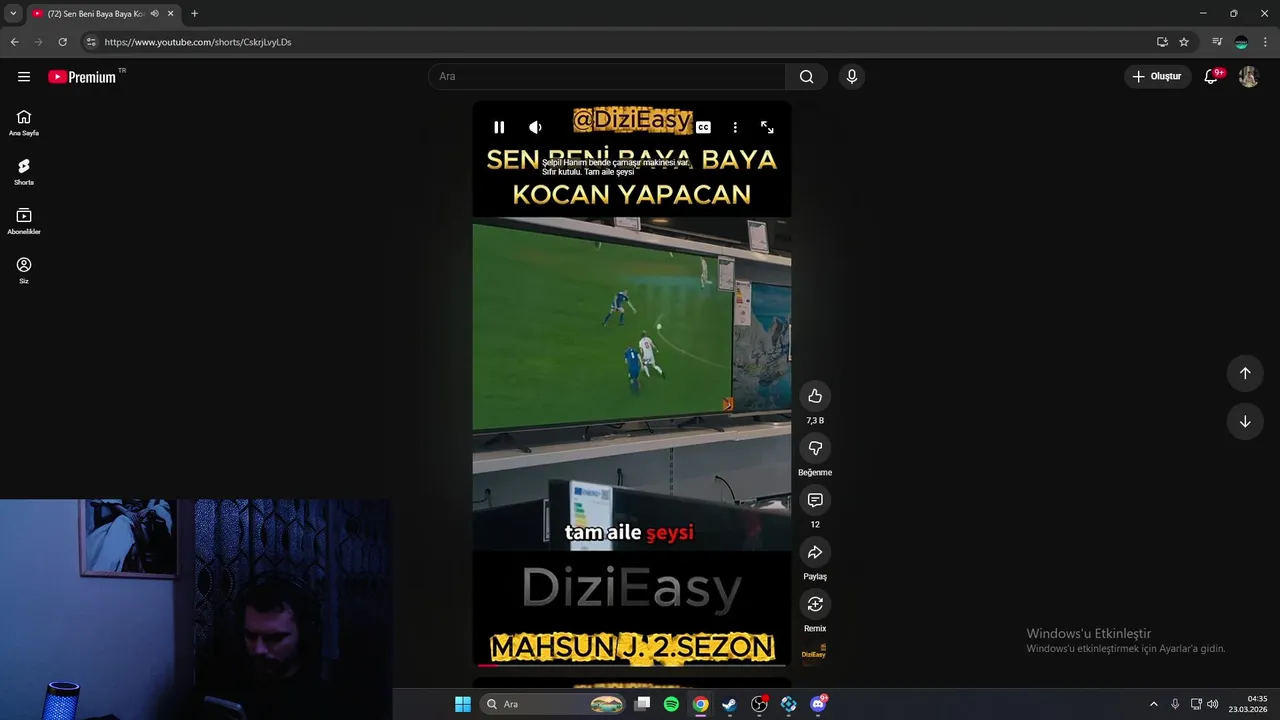Go to the previous Short with up arrow
The width and height of the screenshot is (1280, 720).
(1245, 373)
